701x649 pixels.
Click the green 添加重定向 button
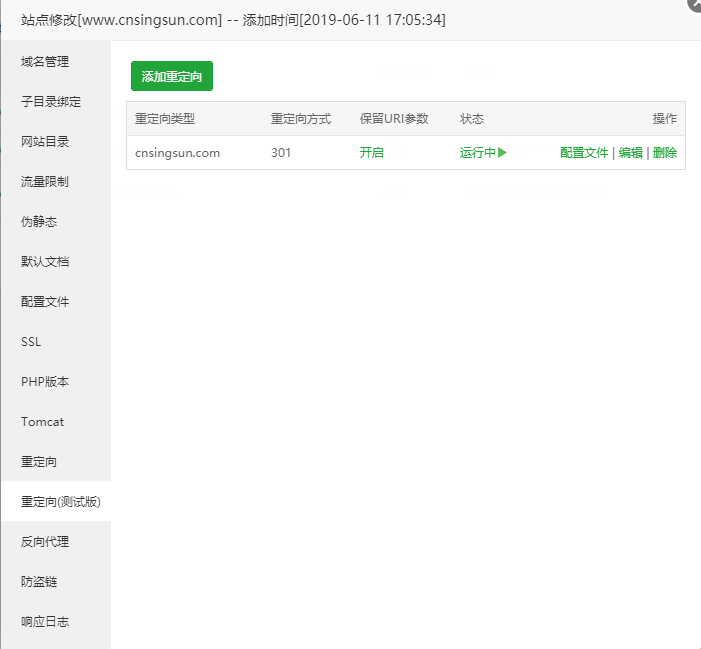172,76
